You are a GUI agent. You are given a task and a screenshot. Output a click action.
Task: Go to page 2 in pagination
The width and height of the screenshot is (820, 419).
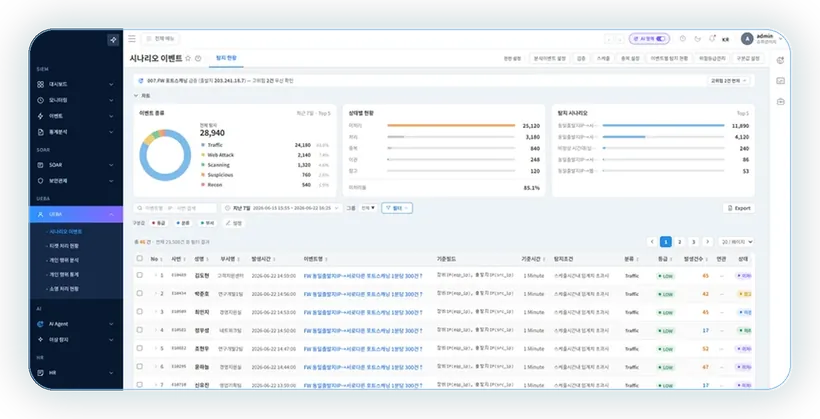[x=679, y=242]
